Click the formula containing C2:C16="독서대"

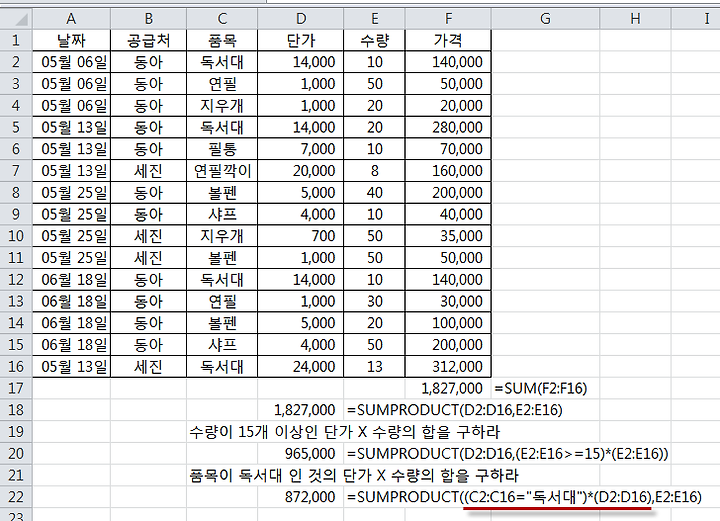524,497
